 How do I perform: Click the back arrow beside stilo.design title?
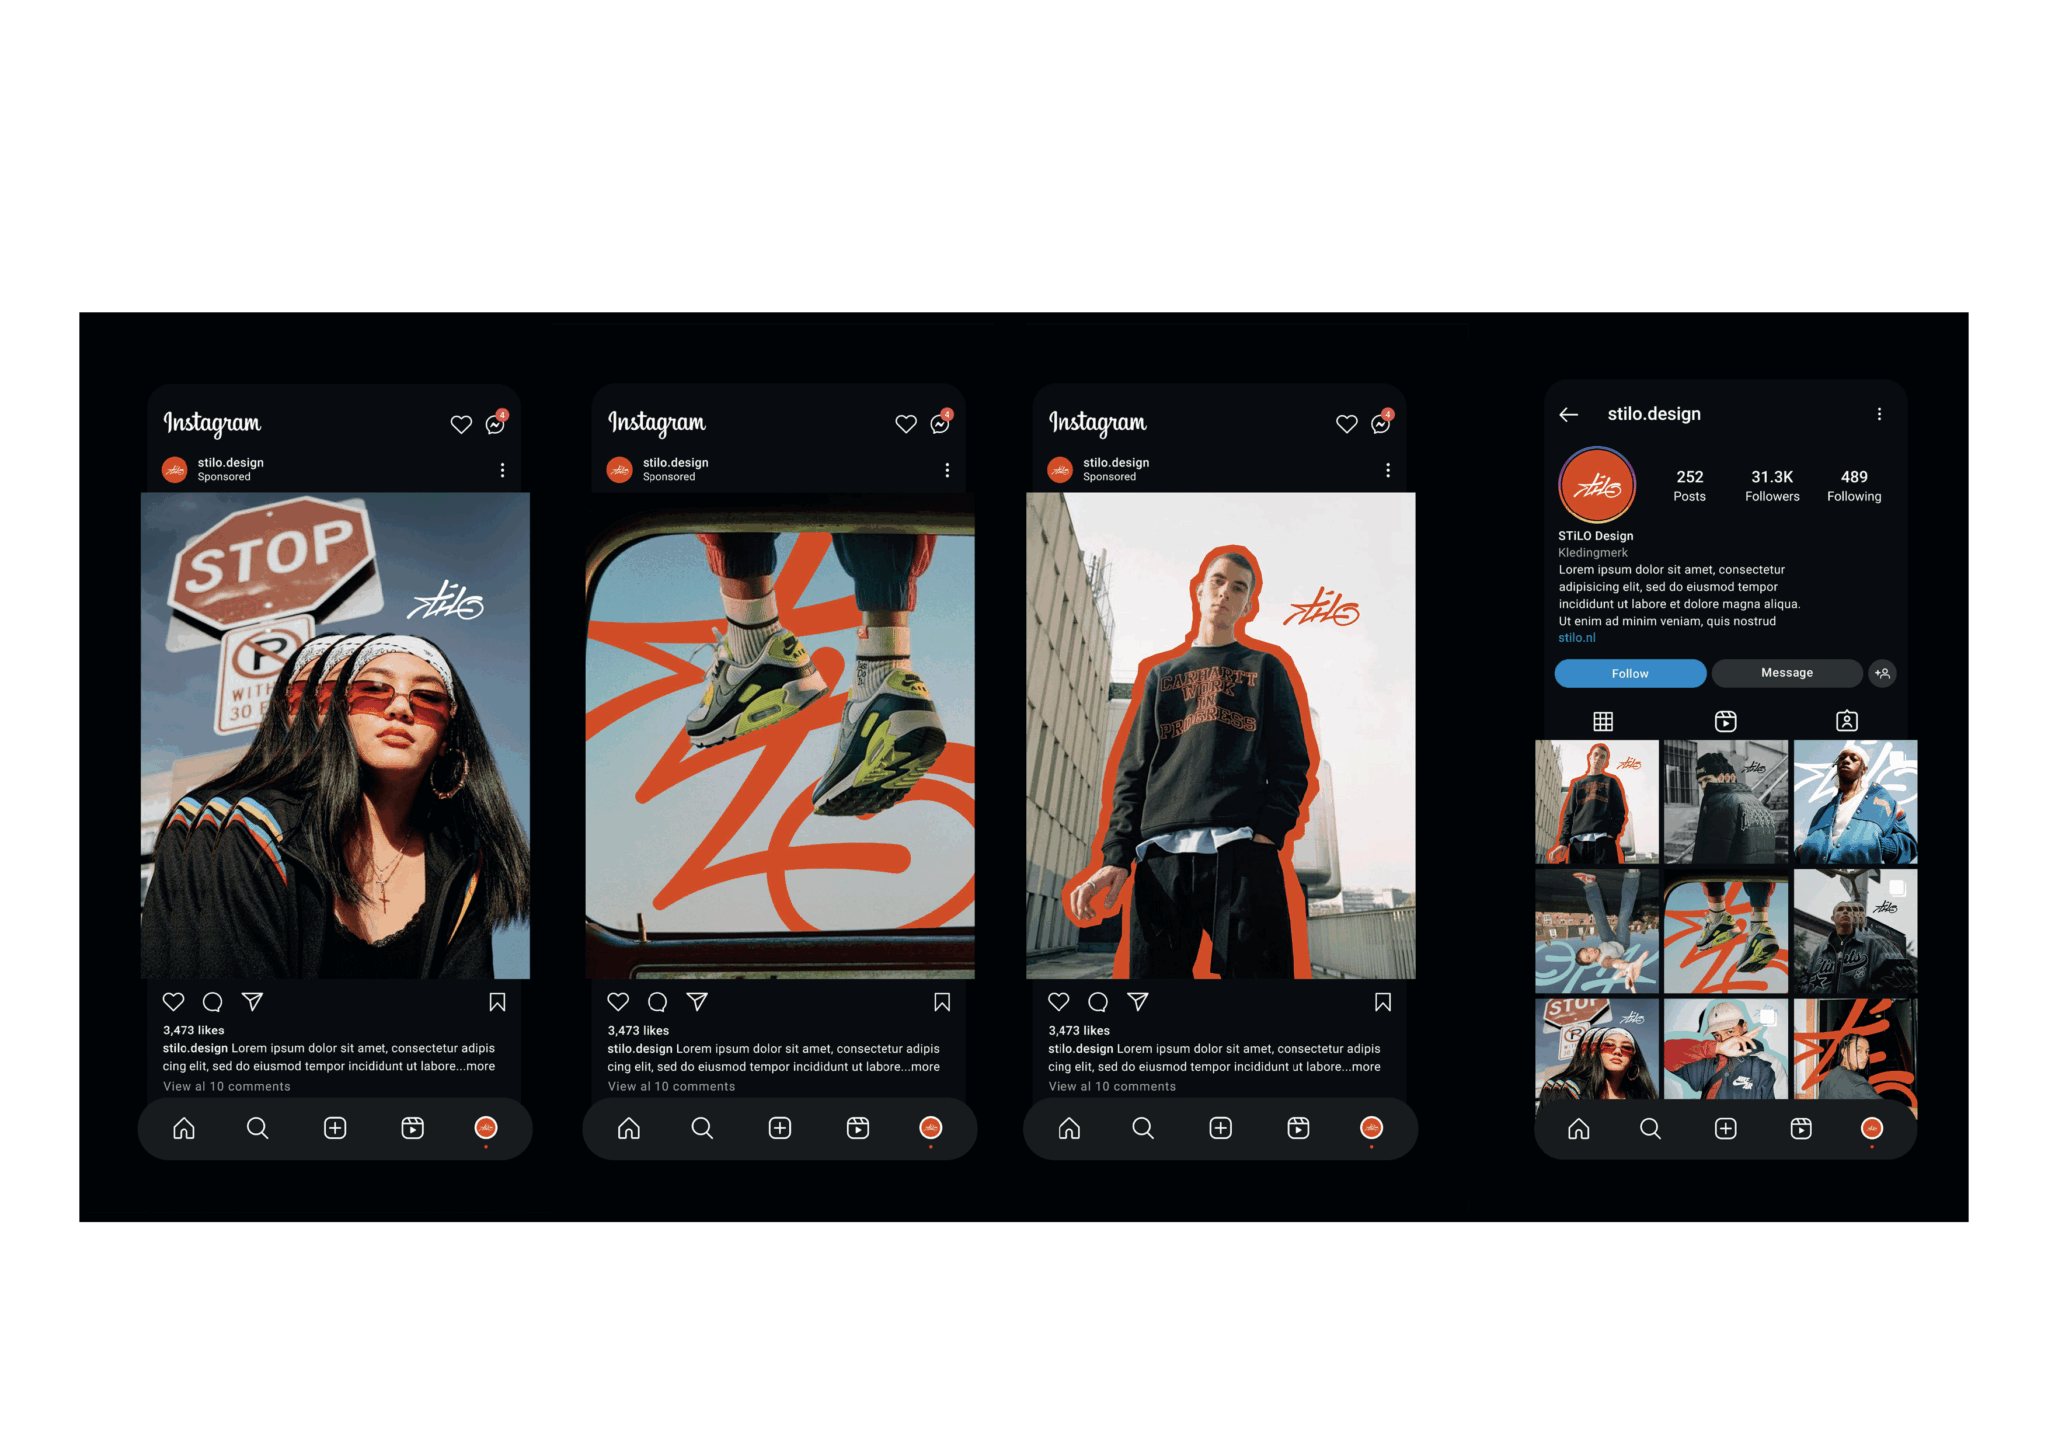(1568, 415)
